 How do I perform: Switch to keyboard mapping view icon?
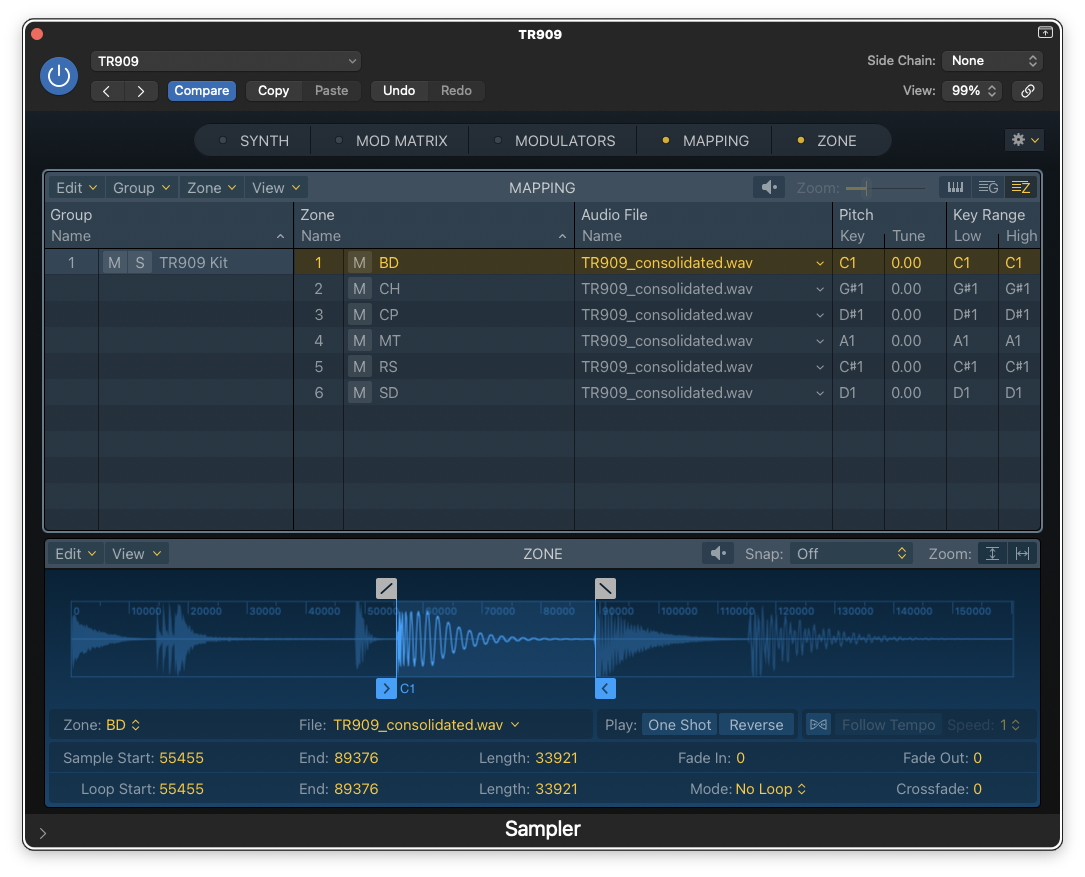[955, 188]
